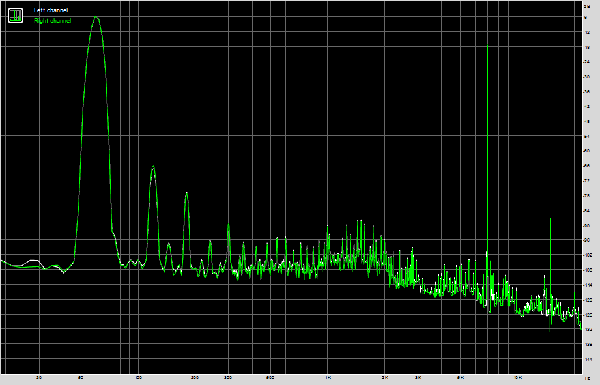
Task: Click the third harmonic peak tip
Action: (186, 193)
